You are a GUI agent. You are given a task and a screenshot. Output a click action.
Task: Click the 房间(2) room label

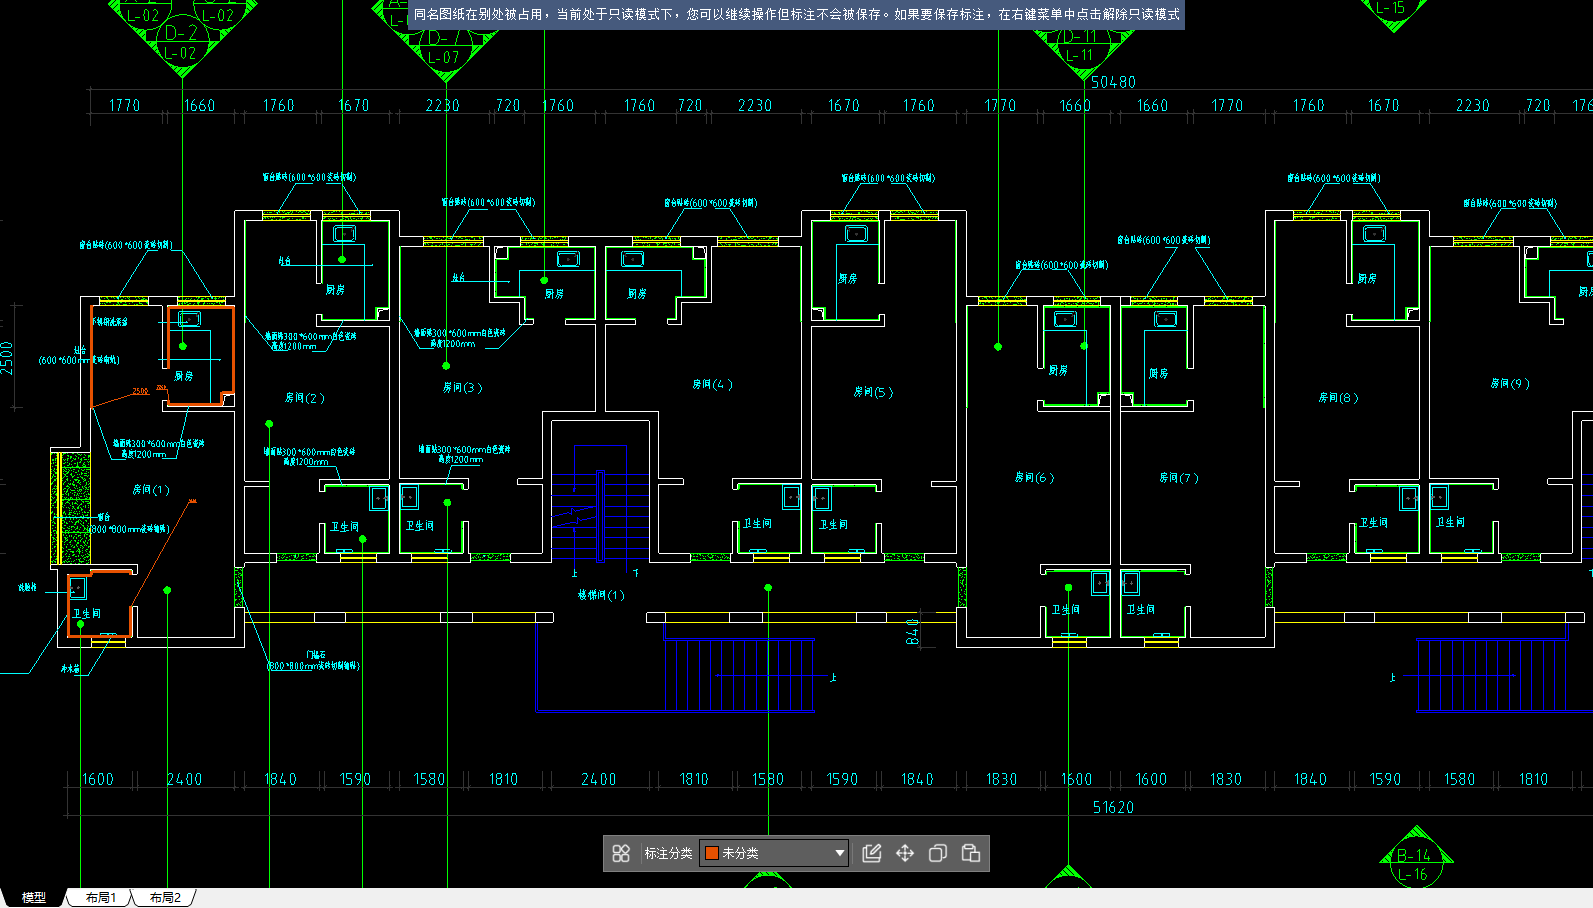coord(305,398)
